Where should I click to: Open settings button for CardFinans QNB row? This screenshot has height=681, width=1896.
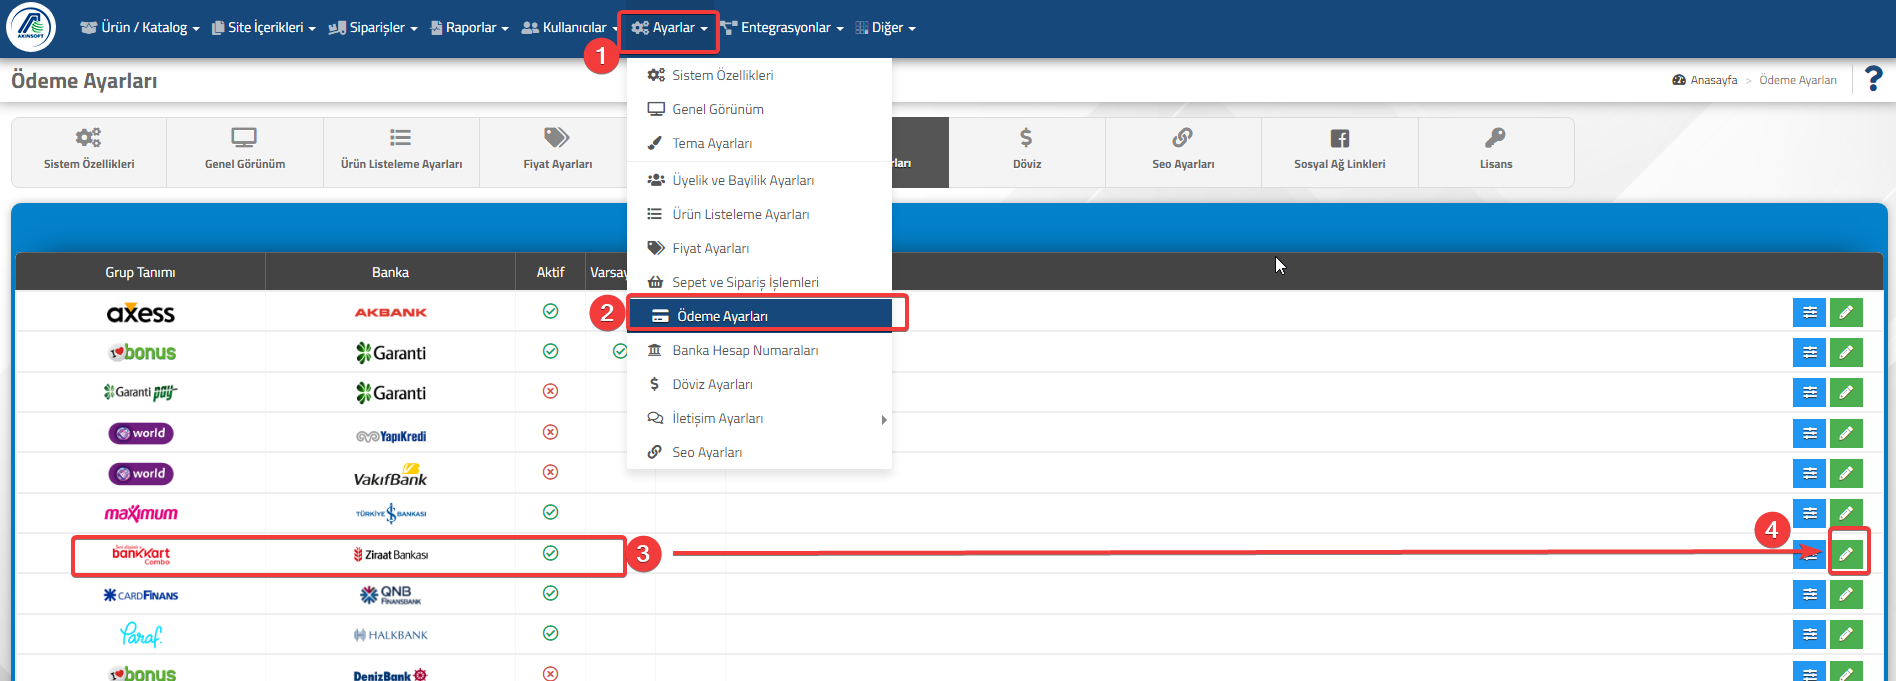click(x=1809, y=595)
